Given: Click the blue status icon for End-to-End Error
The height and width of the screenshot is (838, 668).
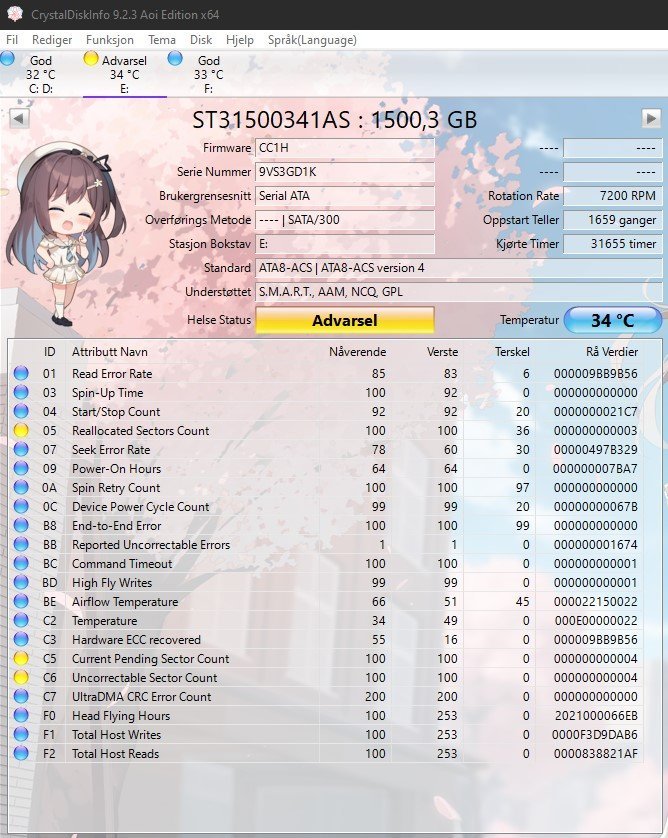Looking at the screenshot, I should (21, 525).
